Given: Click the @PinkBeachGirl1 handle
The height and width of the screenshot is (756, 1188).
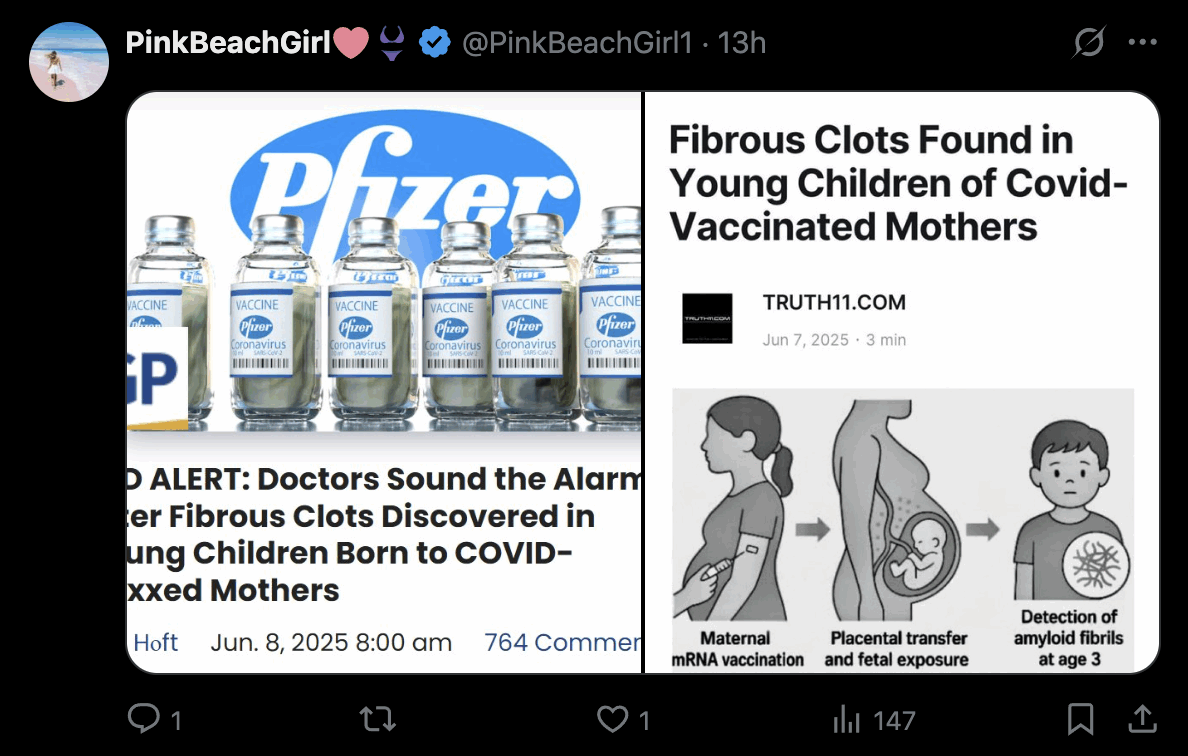Looking at the screenshot, I should pyautogui.click(x=577, y=43).
